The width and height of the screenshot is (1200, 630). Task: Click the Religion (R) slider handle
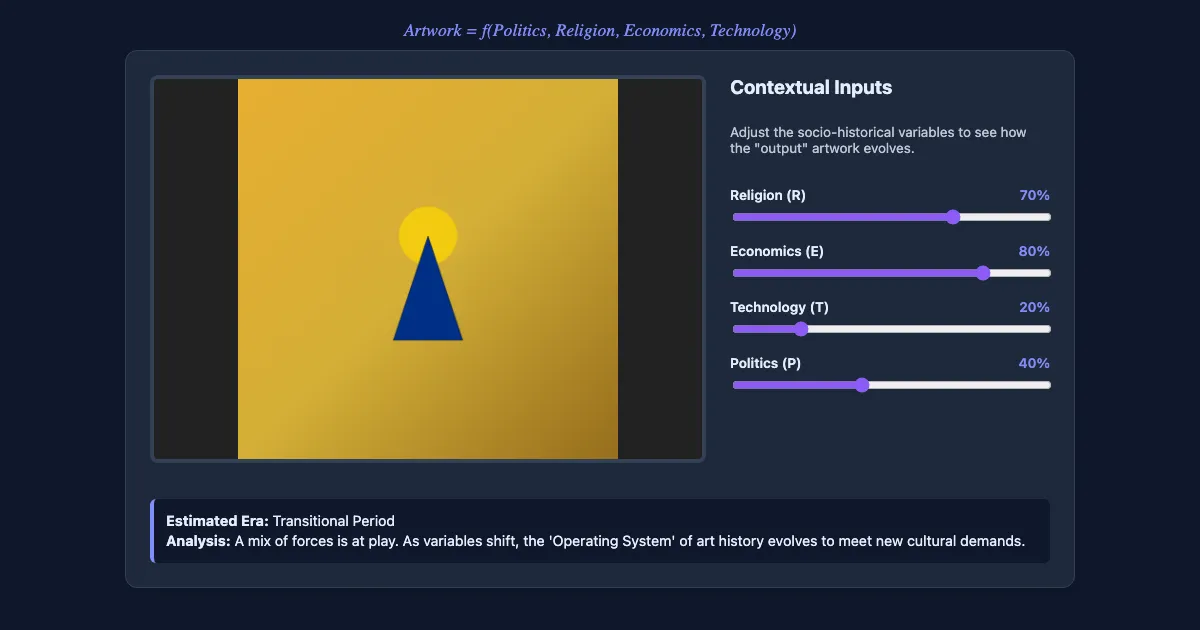953,217
